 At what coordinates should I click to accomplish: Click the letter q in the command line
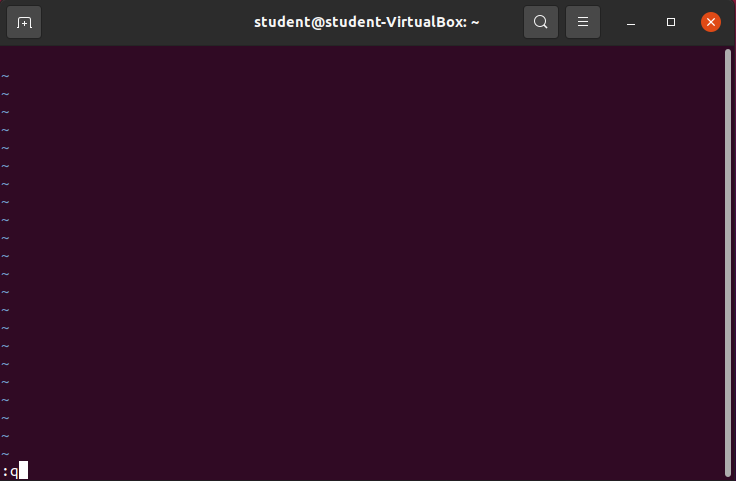pyautogui.click(x=14, y=471)
